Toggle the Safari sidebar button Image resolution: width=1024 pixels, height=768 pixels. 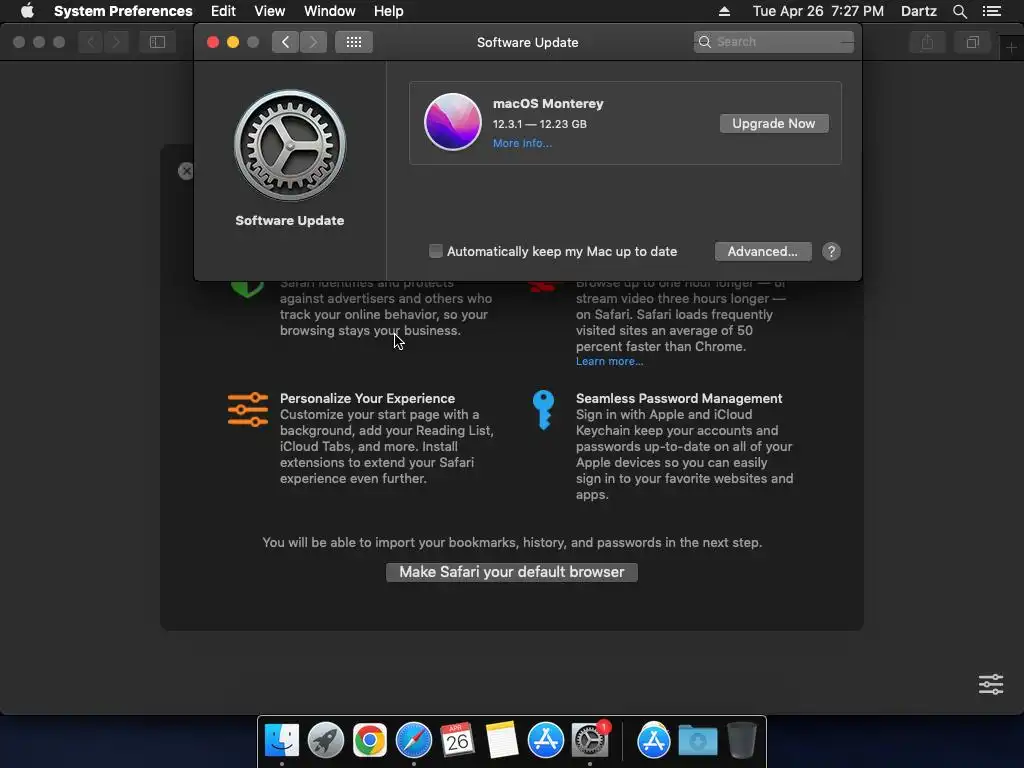click(157, 42)
